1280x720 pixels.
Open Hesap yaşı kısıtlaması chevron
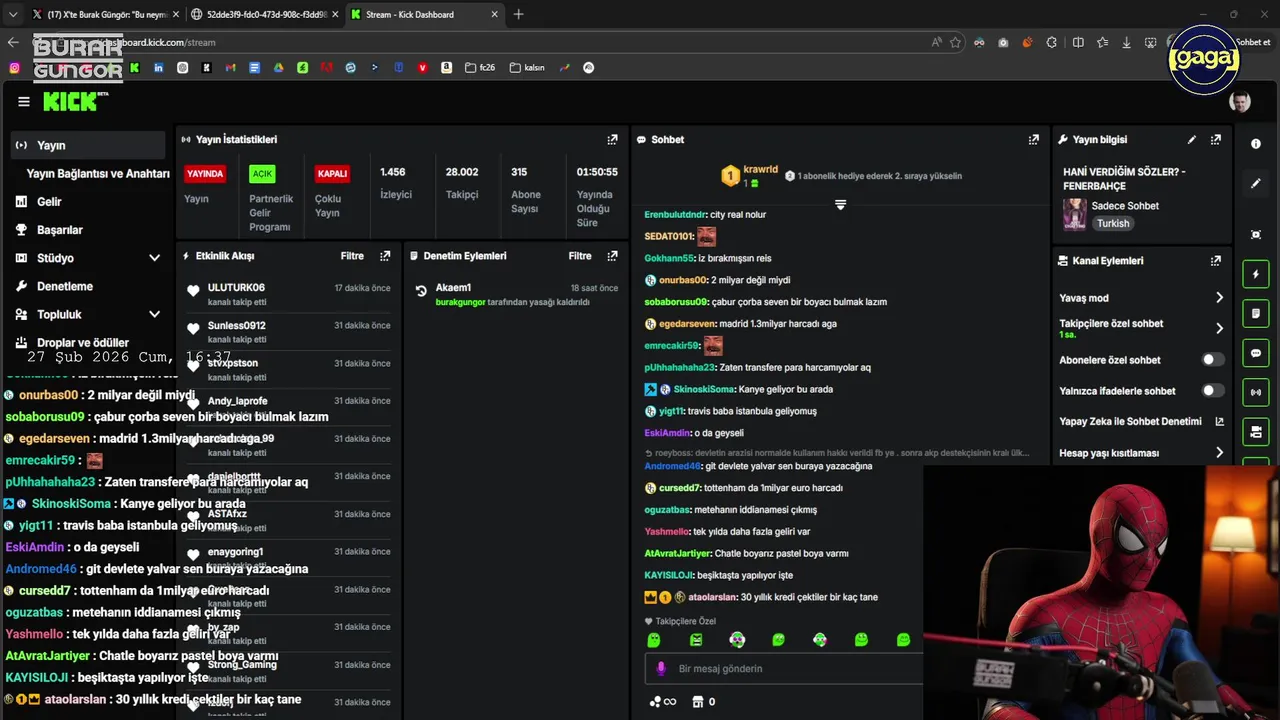tap(1219, 453)
